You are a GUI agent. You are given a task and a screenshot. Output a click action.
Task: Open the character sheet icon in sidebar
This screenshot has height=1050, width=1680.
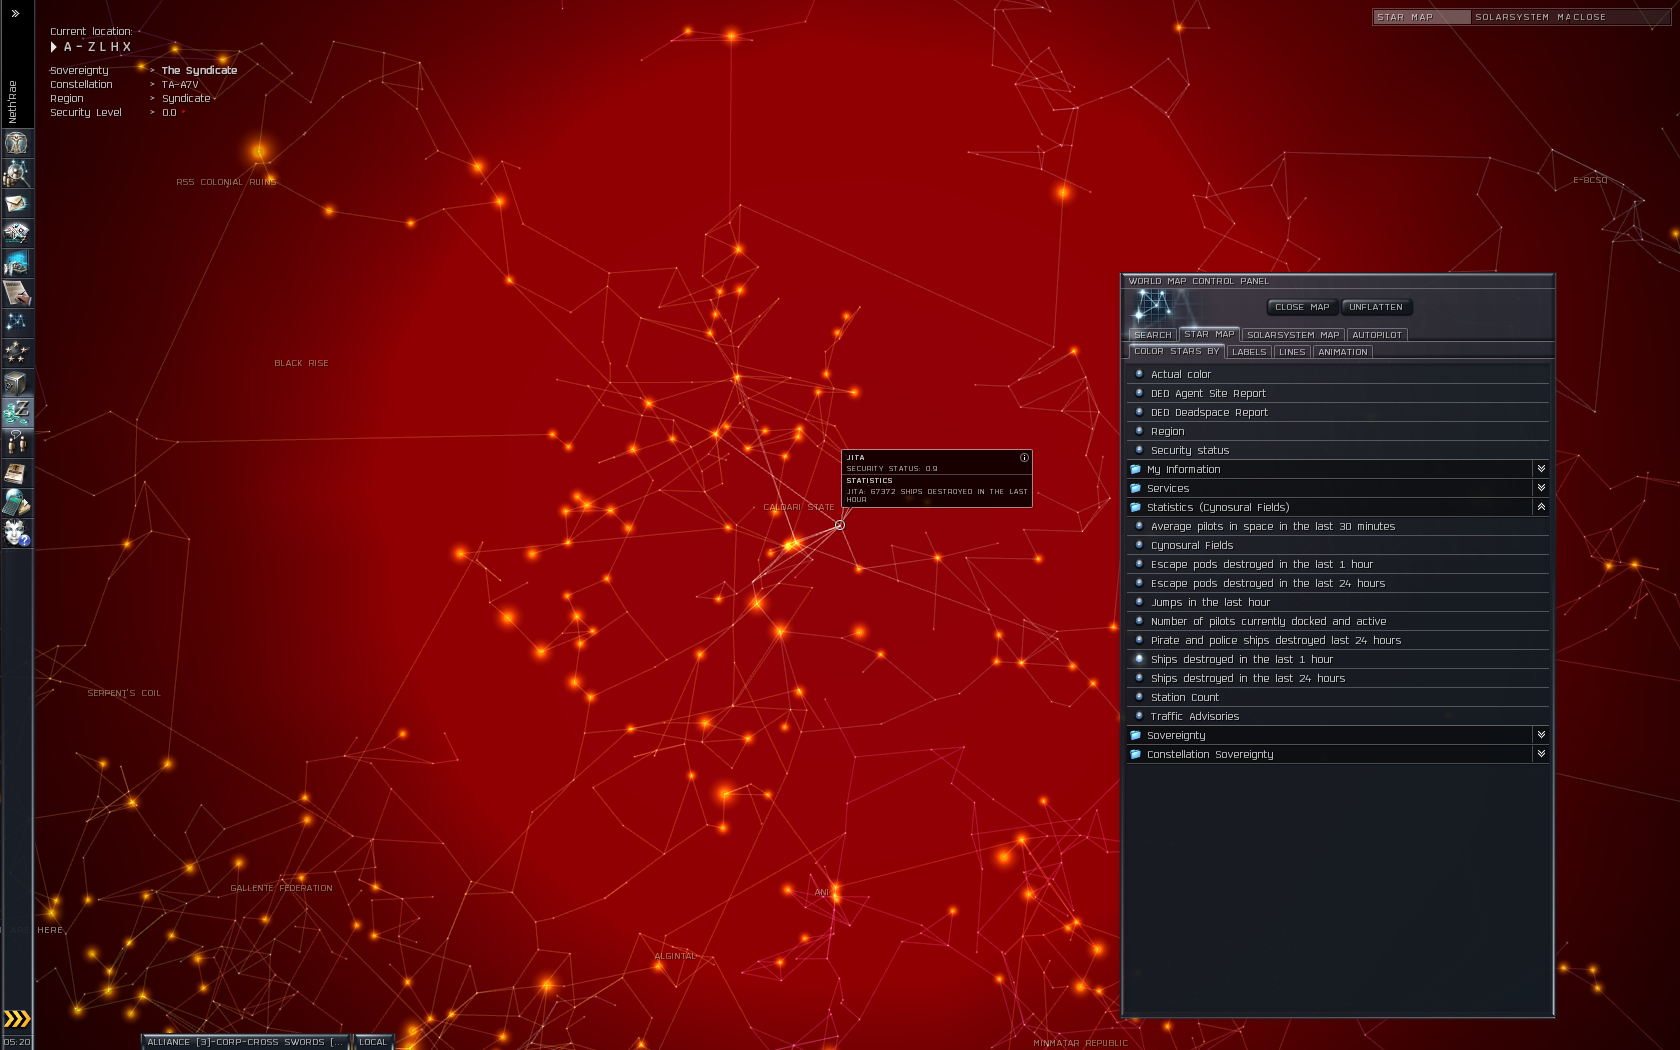click(16, 143)
